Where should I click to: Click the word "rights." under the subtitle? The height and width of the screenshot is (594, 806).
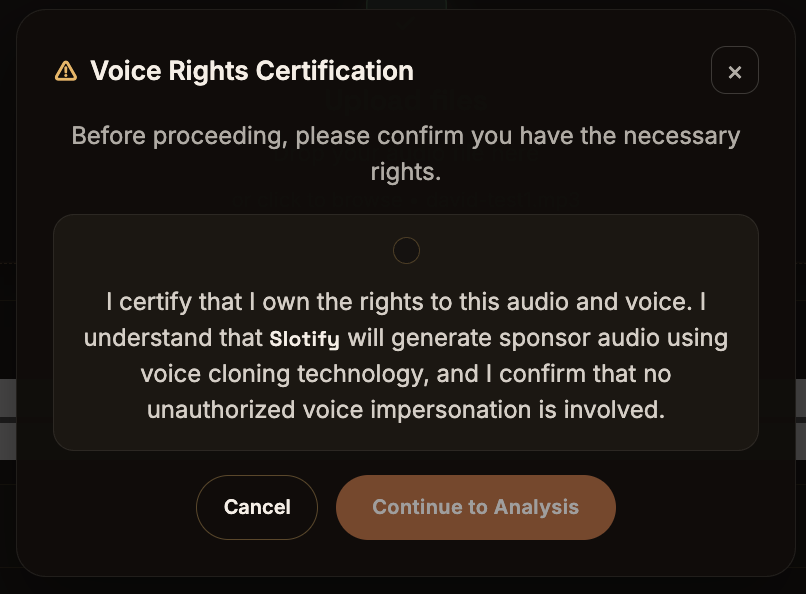[x=406, y=172]
